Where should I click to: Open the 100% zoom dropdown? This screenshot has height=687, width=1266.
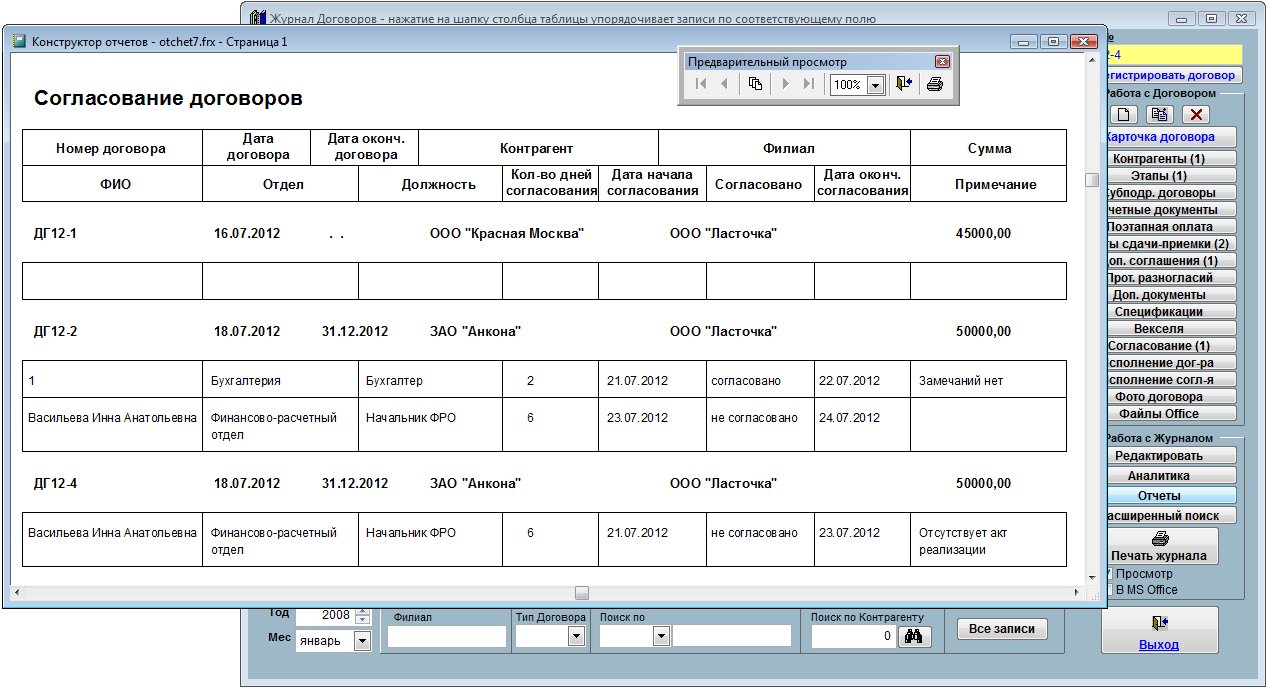pyautogui.click(x=875, y=86)
